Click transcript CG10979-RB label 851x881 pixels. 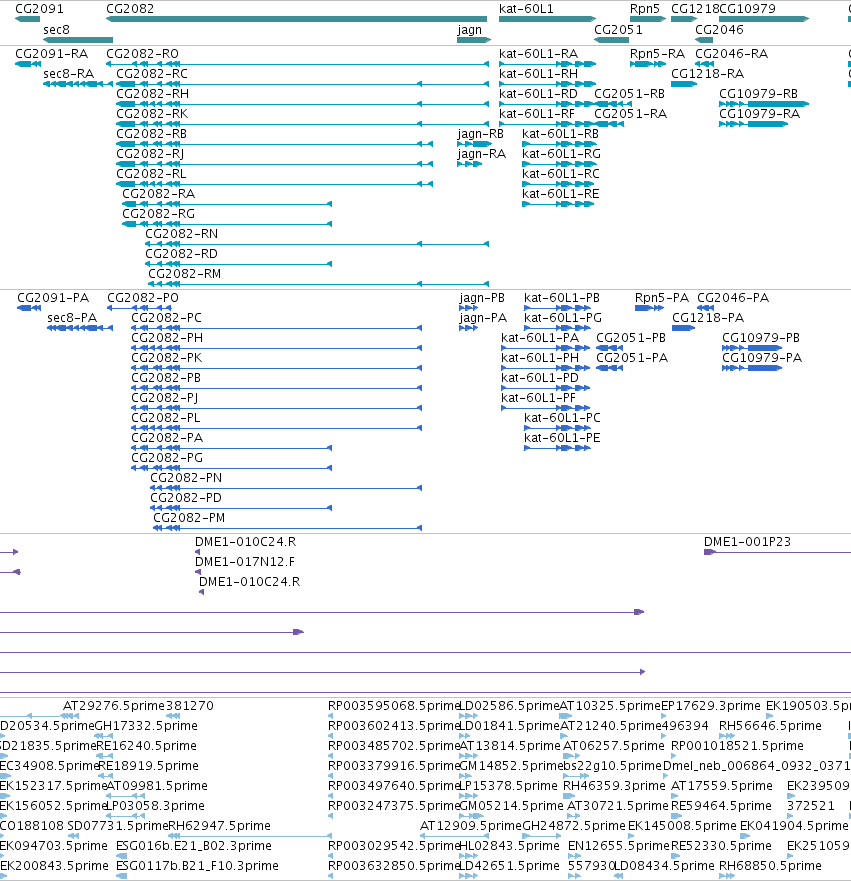[758, 94]
